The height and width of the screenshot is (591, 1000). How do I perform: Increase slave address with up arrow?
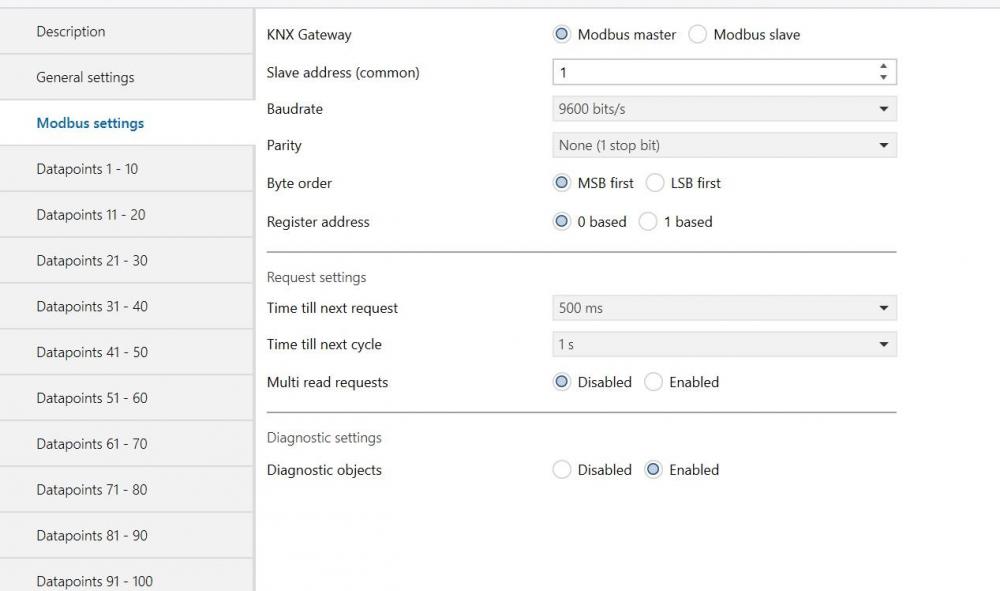[883, 67]
